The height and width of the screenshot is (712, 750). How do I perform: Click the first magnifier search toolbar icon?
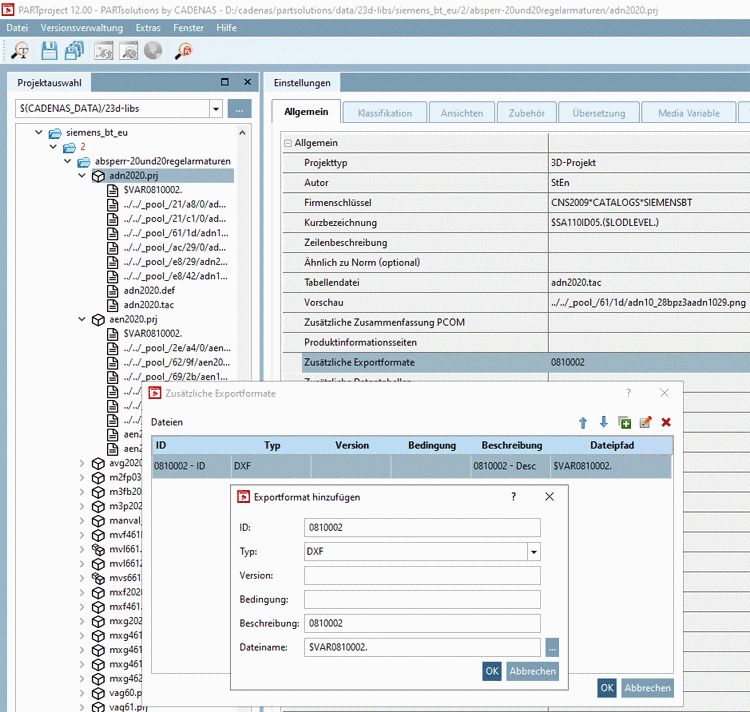[x=20, y=51]
